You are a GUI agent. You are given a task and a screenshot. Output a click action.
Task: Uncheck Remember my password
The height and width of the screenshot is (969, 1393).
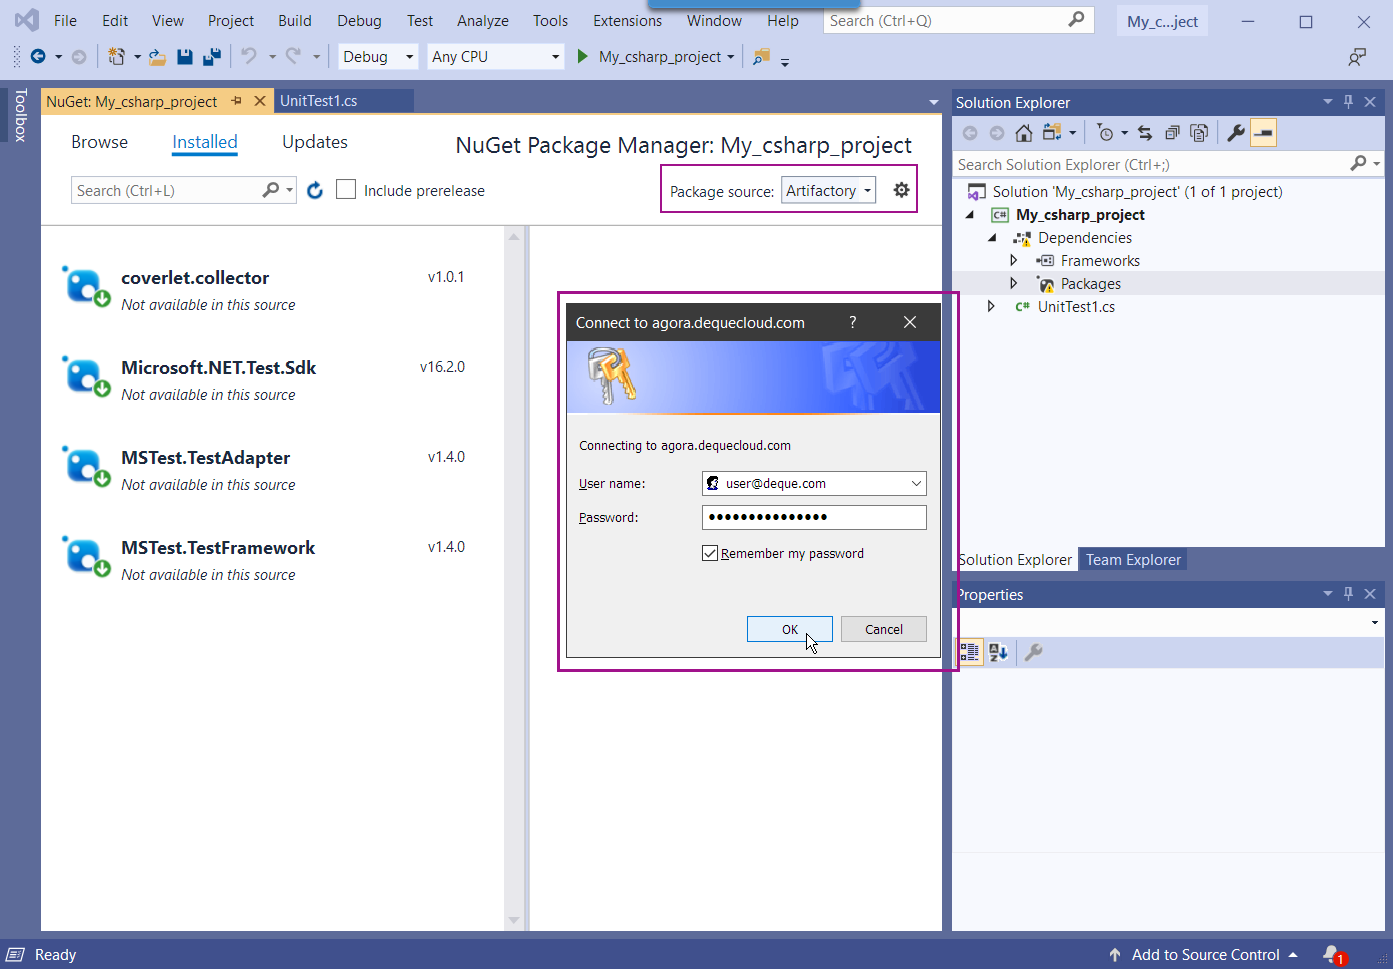tap(710, 554)
